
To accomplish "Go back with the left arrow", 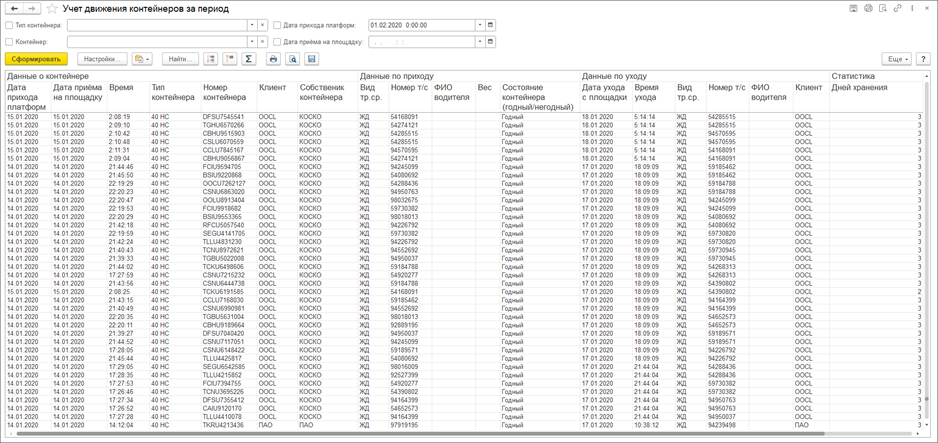I will [x=14, y=8].
